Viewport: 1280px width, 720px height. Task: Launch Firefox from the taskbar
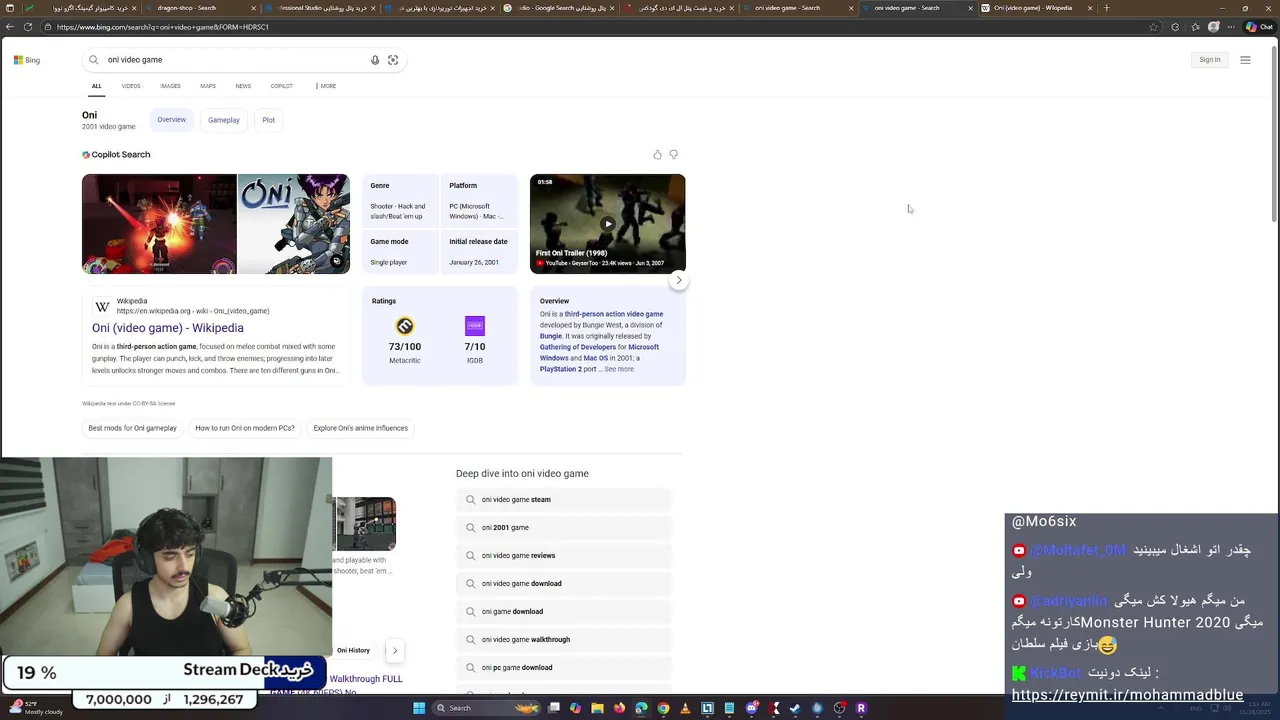click(x=619, y=708)
